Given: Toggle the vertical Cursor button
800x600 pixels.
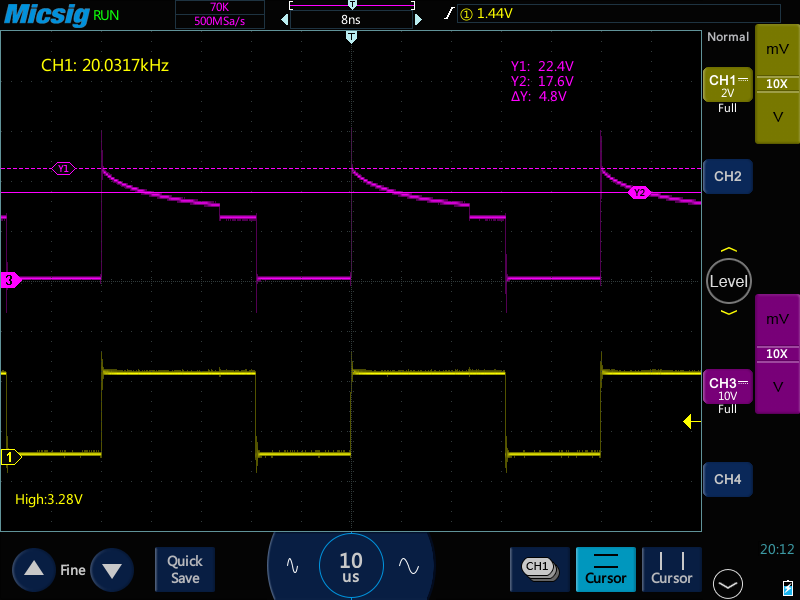Looking at the screenshot, I should coord(672,568).
